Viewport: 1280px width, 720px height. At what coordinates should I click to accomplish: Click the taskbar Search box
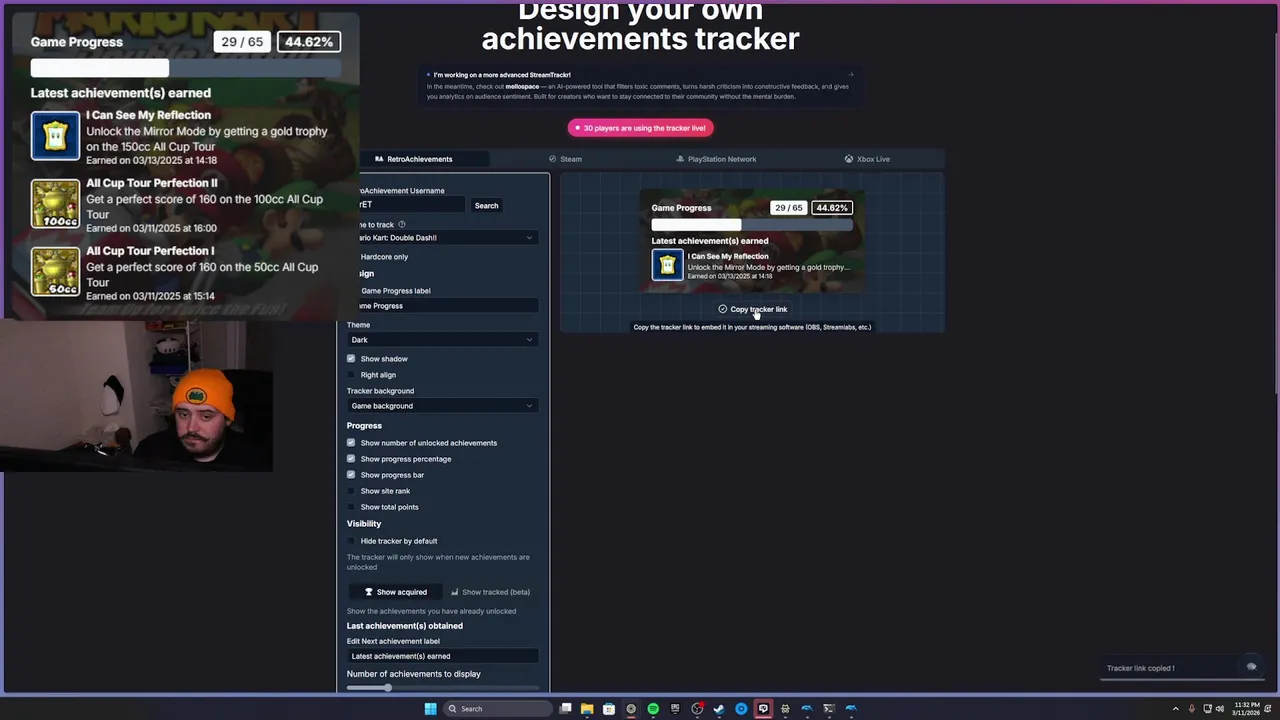[496, 709]
